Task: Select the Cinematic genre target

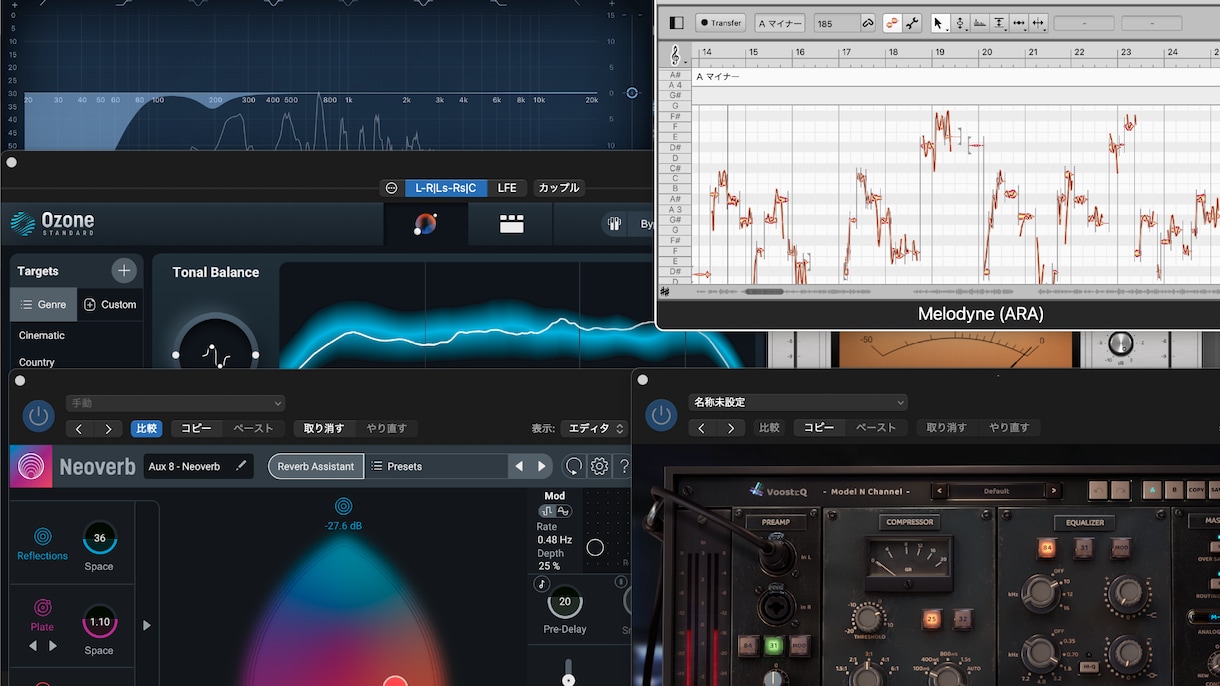Action: pyautogui.click(x=42, y=335)
